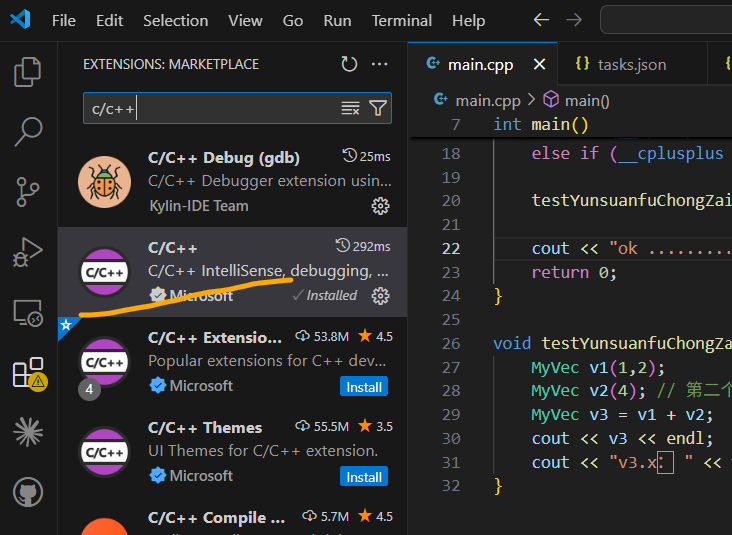Click the EXTENSIONS: MARKETPLACE panel title

tap(171, 64)
